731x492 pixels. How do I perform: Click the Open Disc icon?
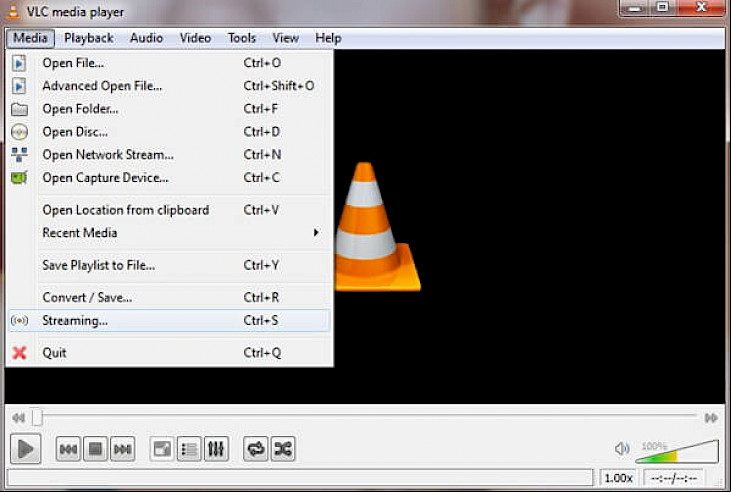19,132
